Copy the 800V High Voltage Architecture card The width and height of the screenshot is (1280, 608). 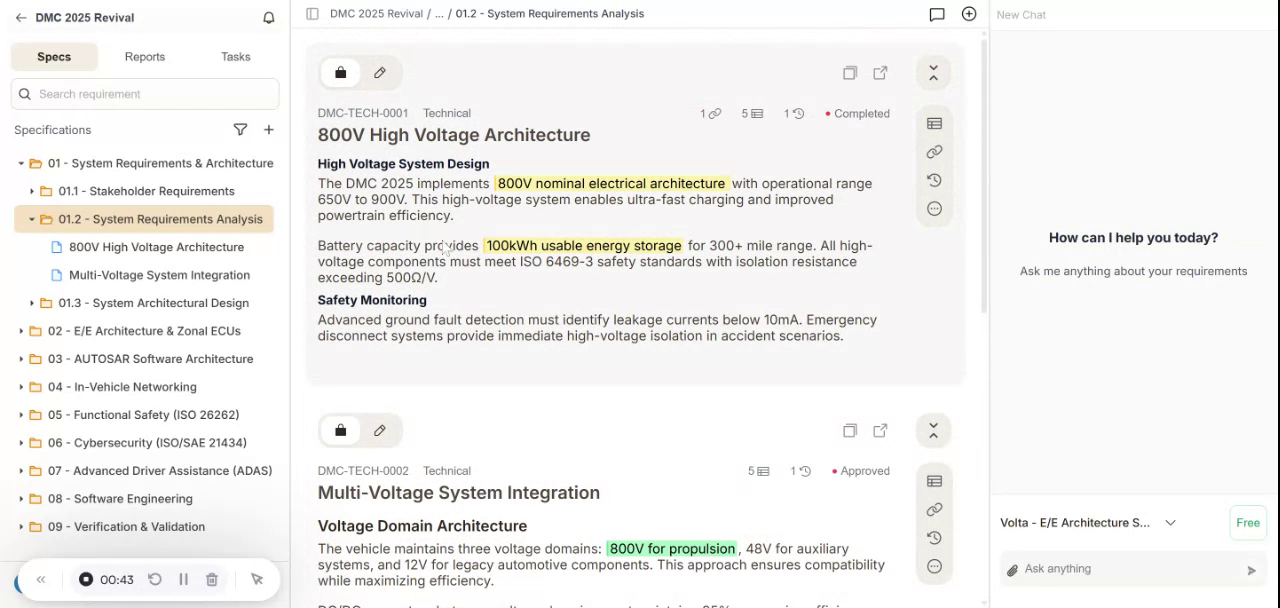[x=849, y=73]
